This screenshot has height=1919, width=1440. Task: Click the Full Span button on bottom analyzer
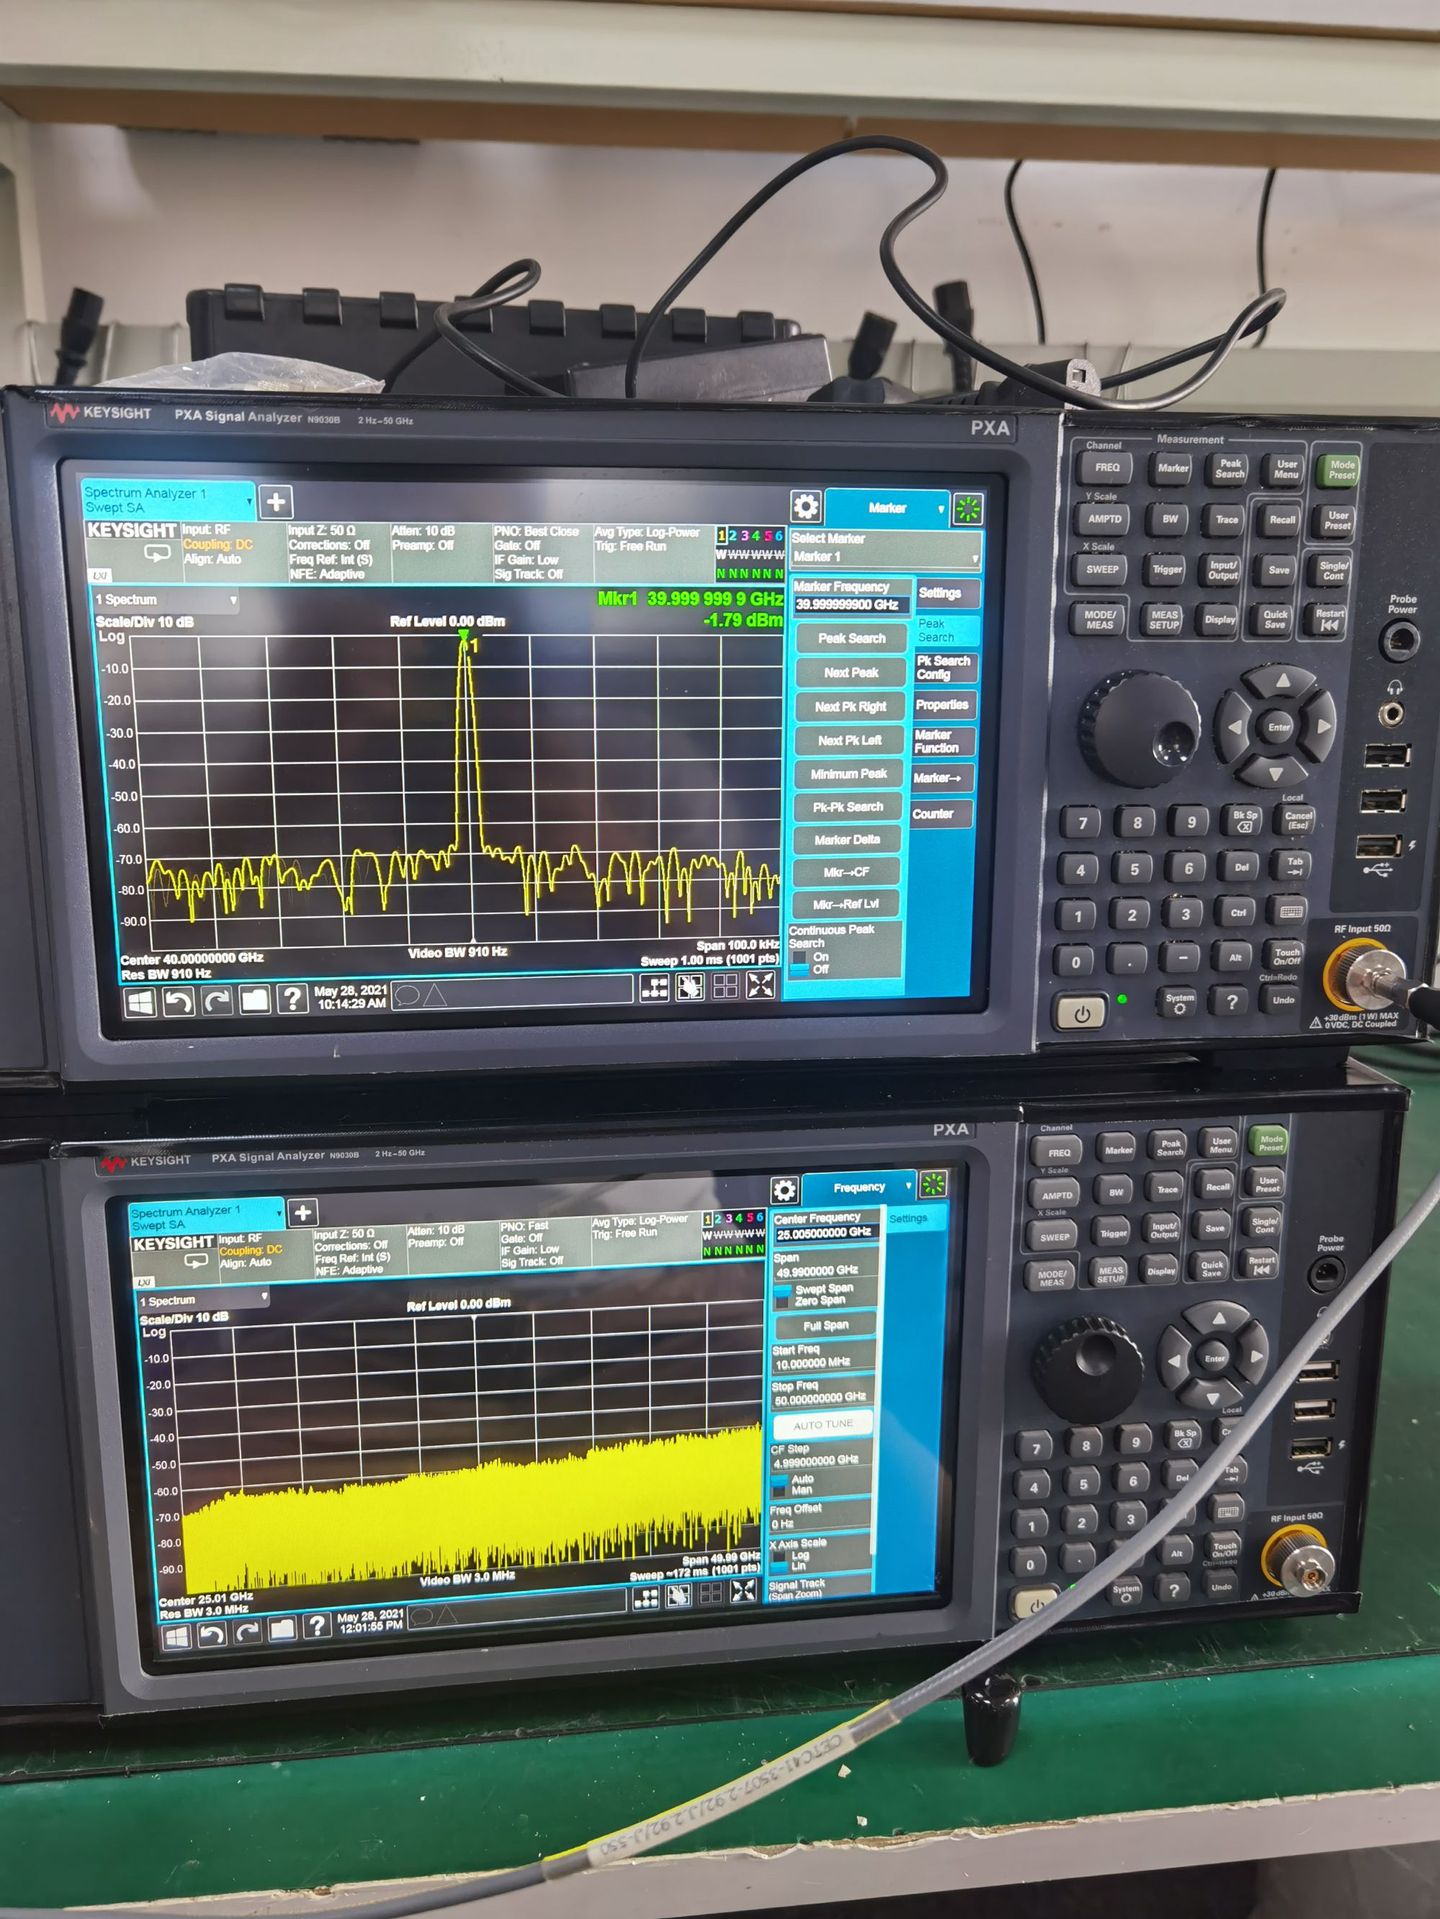[826, 1326]
